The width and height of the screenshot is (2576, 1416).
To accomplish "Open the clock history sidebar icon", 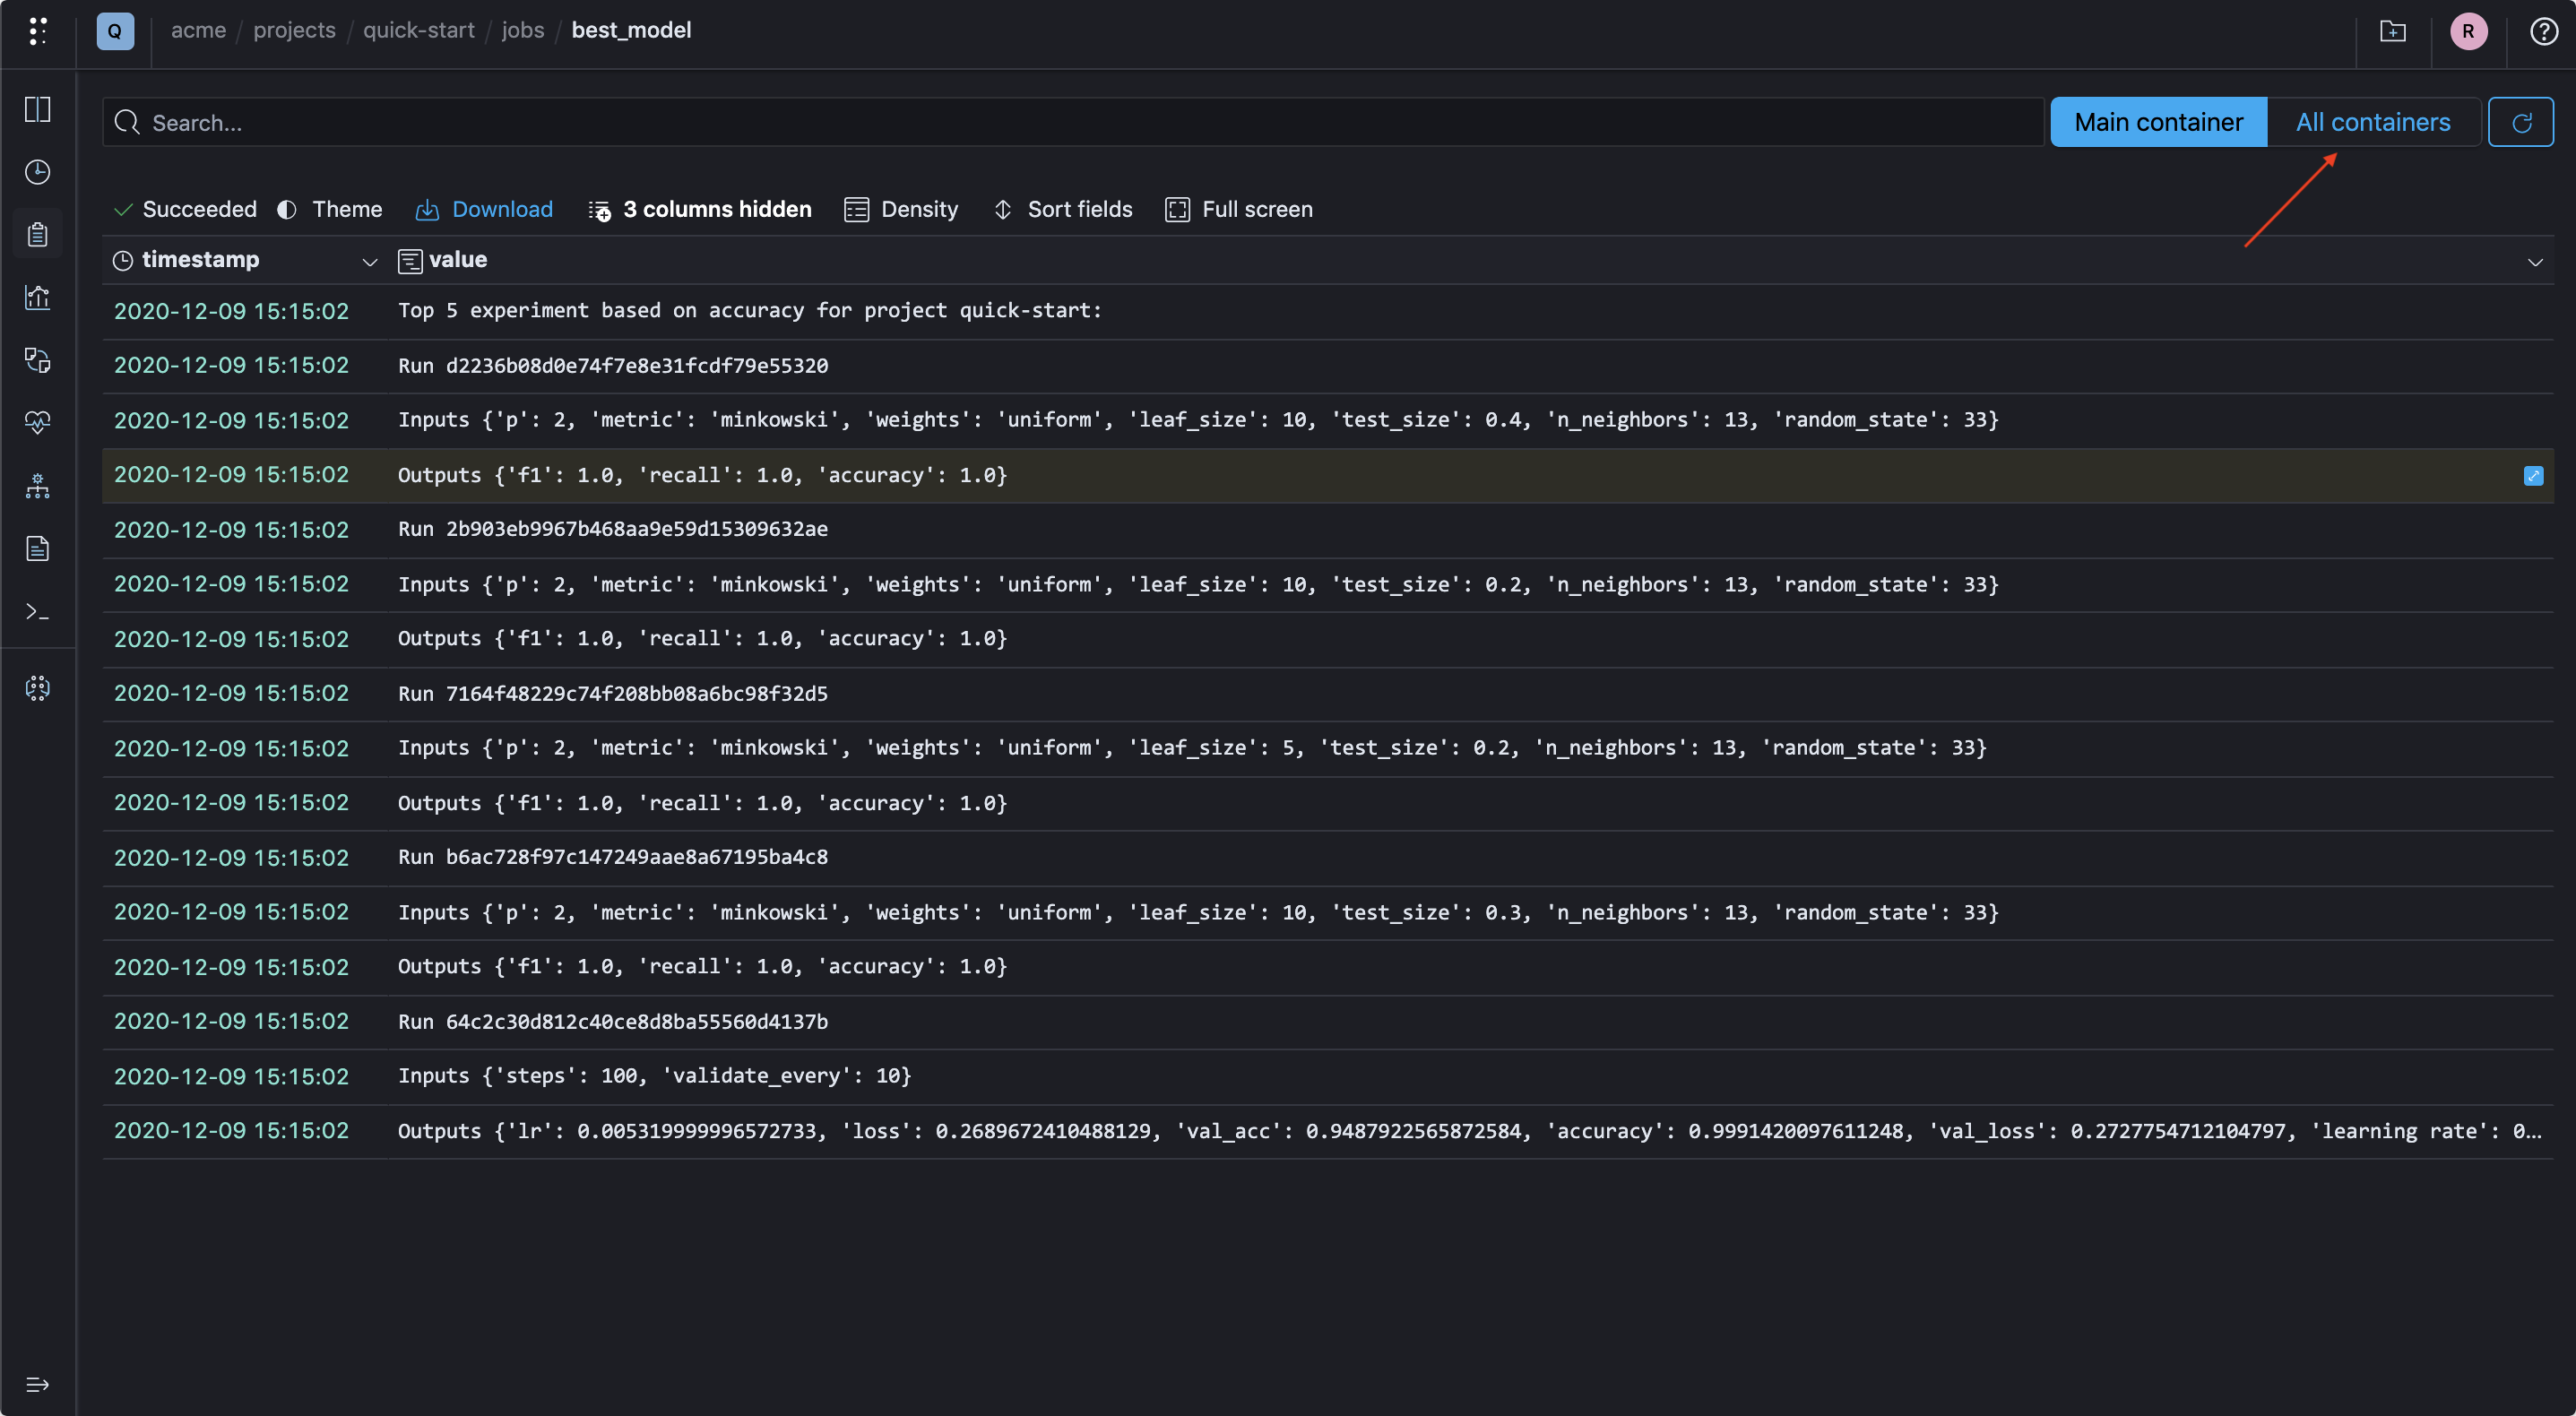I will click(38, 172).
